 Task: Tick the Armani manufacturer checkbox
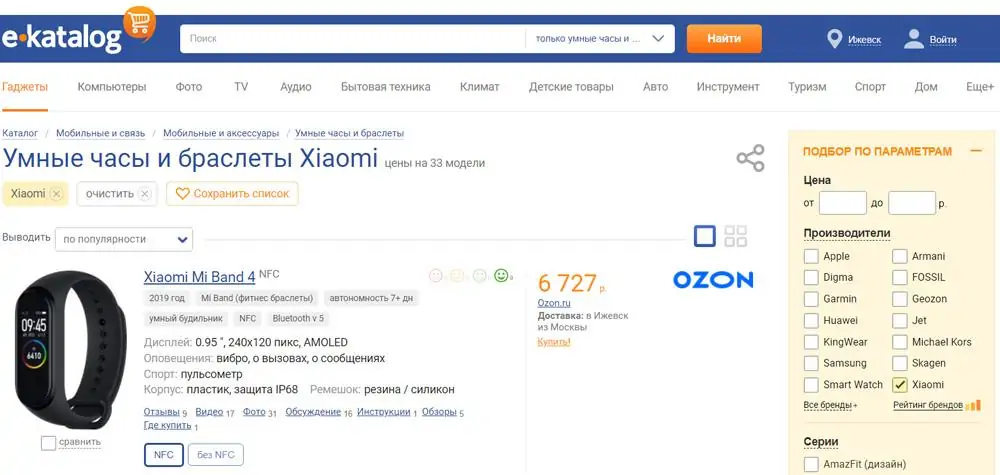(899, 256)
